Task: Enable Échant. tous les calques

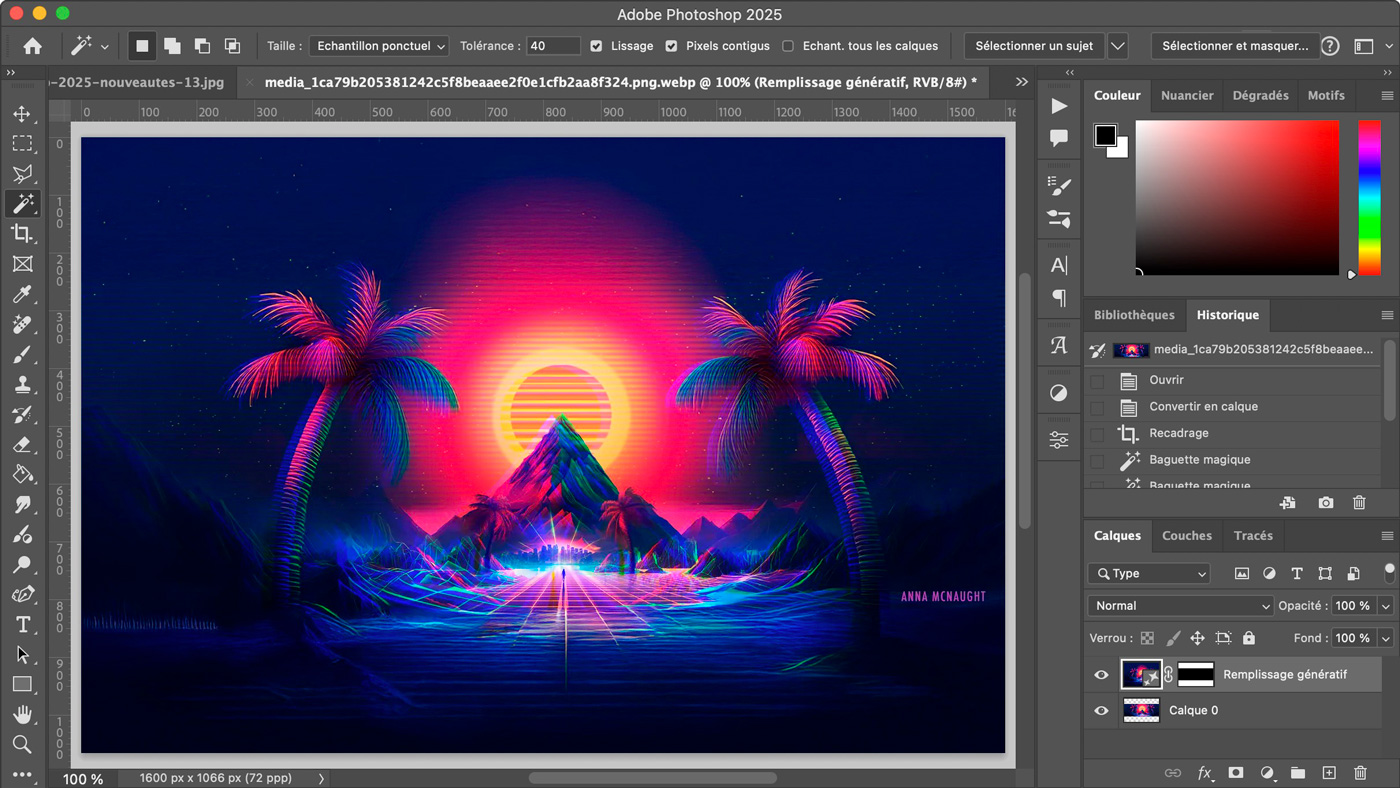Action: coord(787,46)
